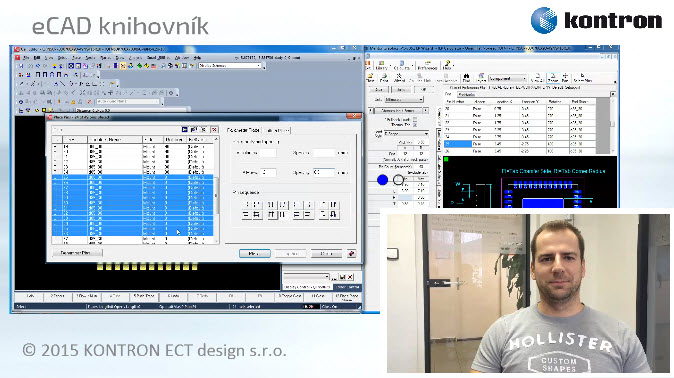Click the Pan crosshair tool icon
This screenshot has height=378, width=674.
click(x=565, y=78)
